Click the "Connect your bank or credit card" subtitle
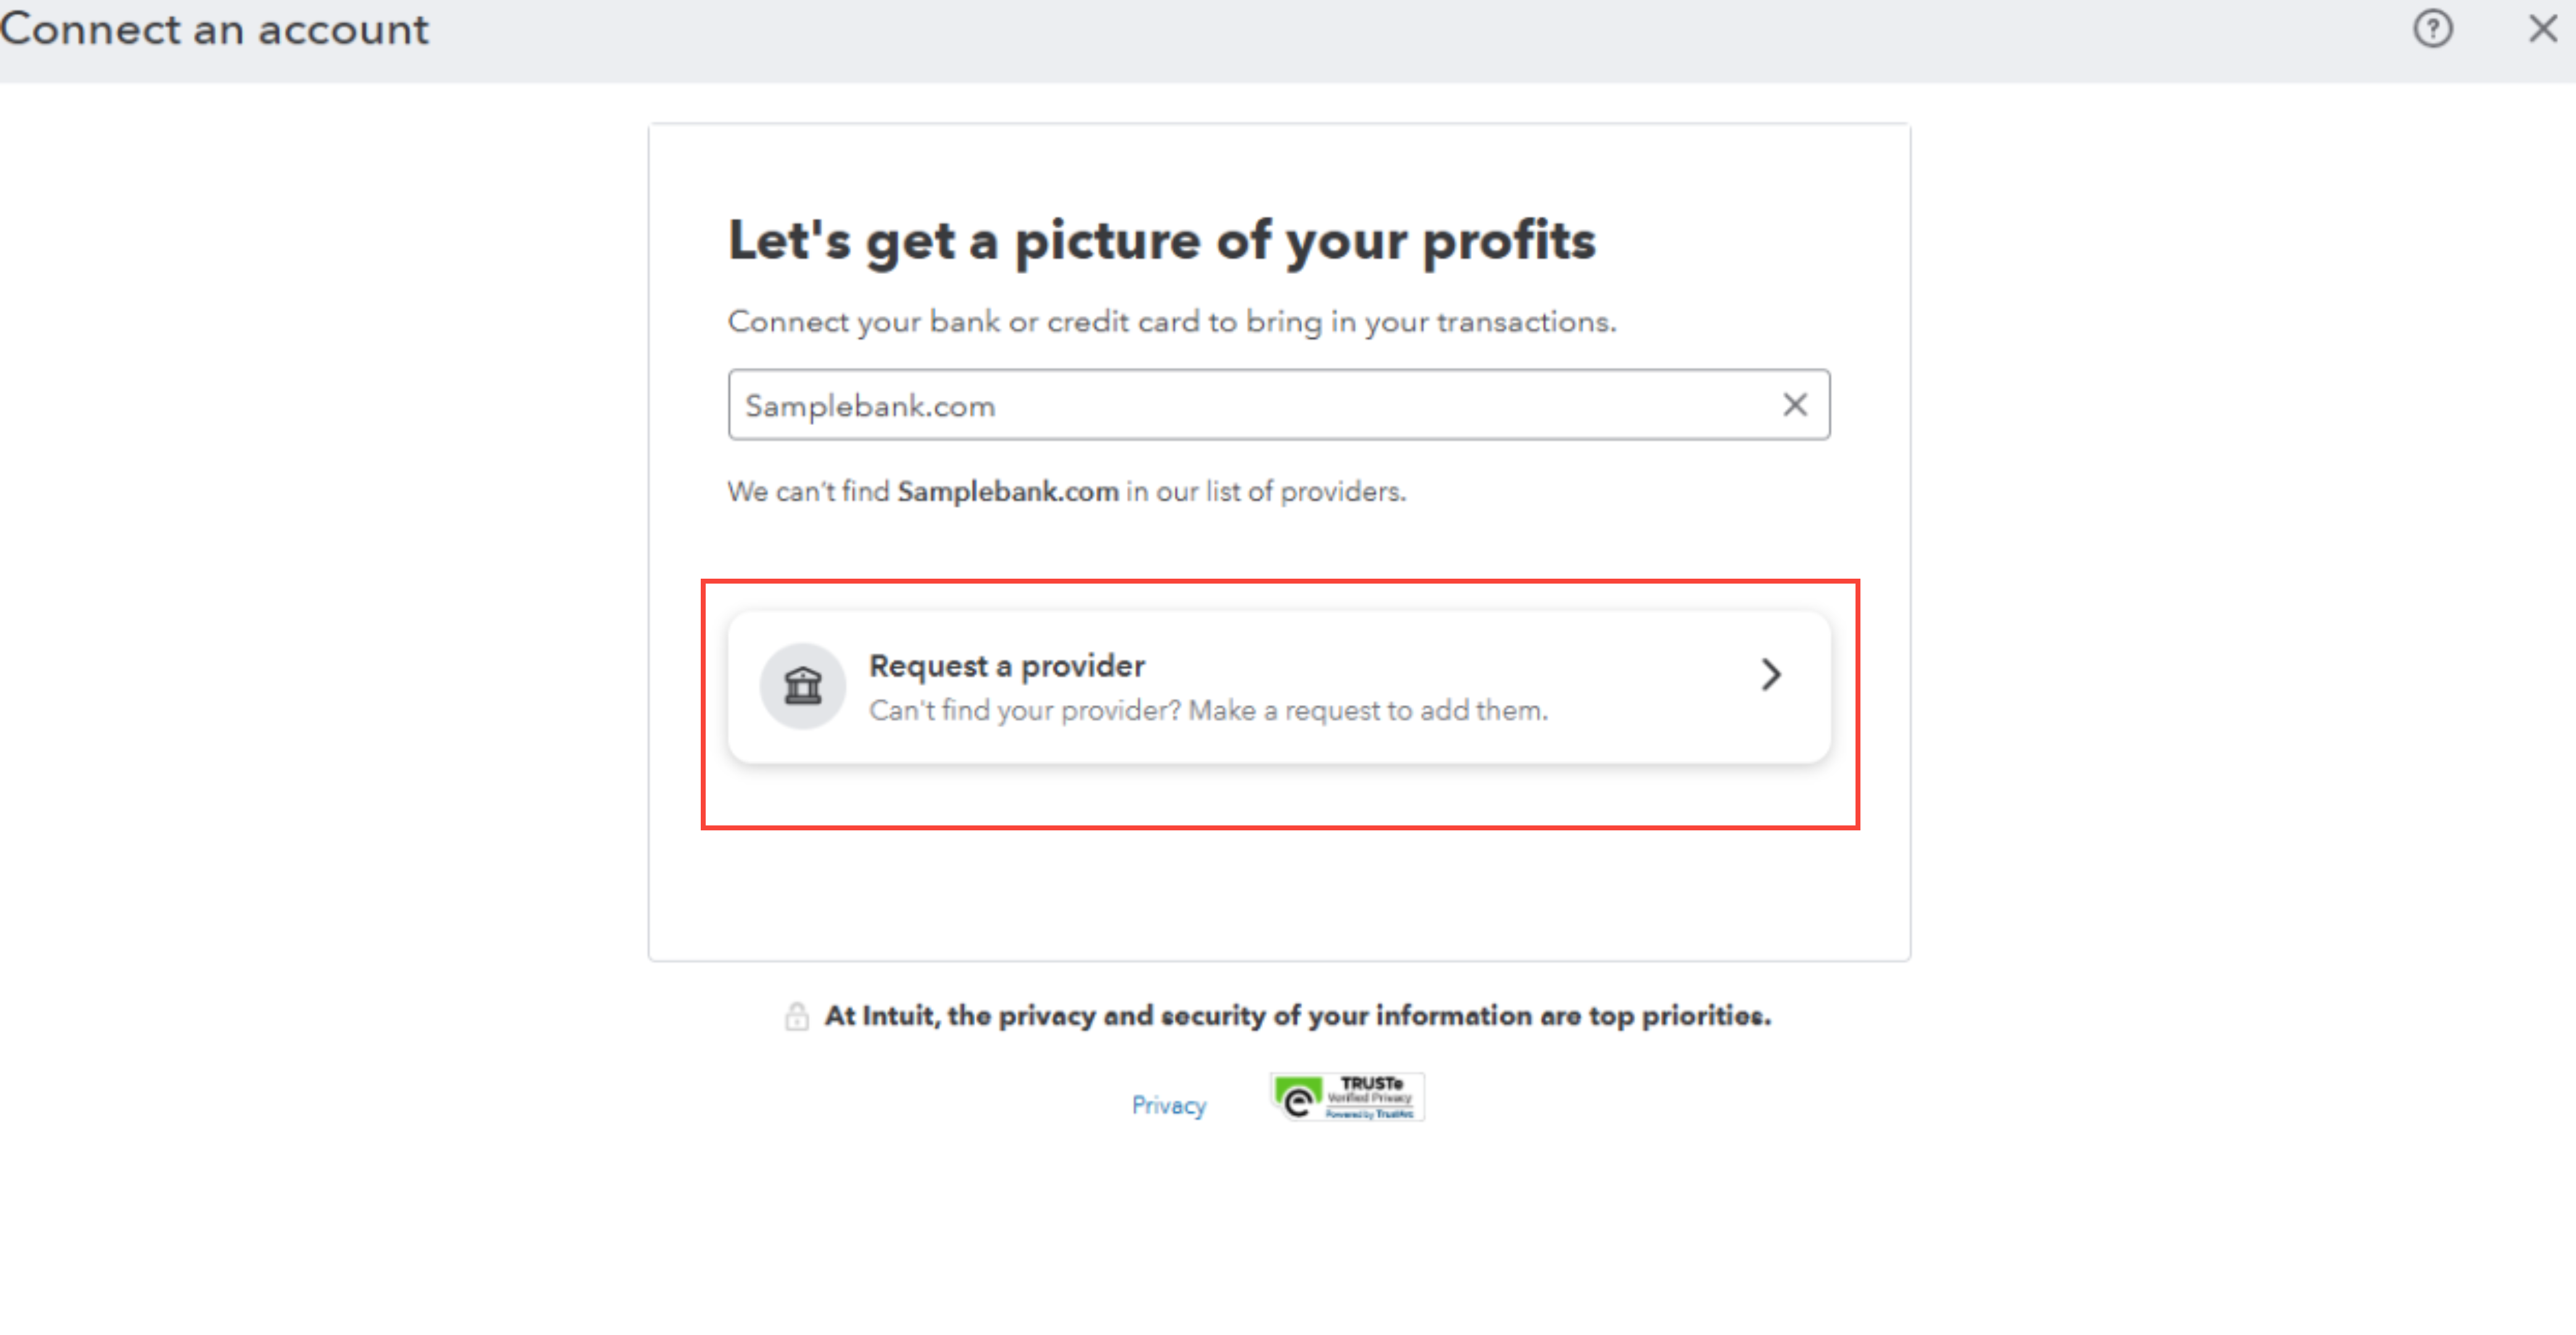This screenshot has width=2576, height=1335. point(1171,322)
